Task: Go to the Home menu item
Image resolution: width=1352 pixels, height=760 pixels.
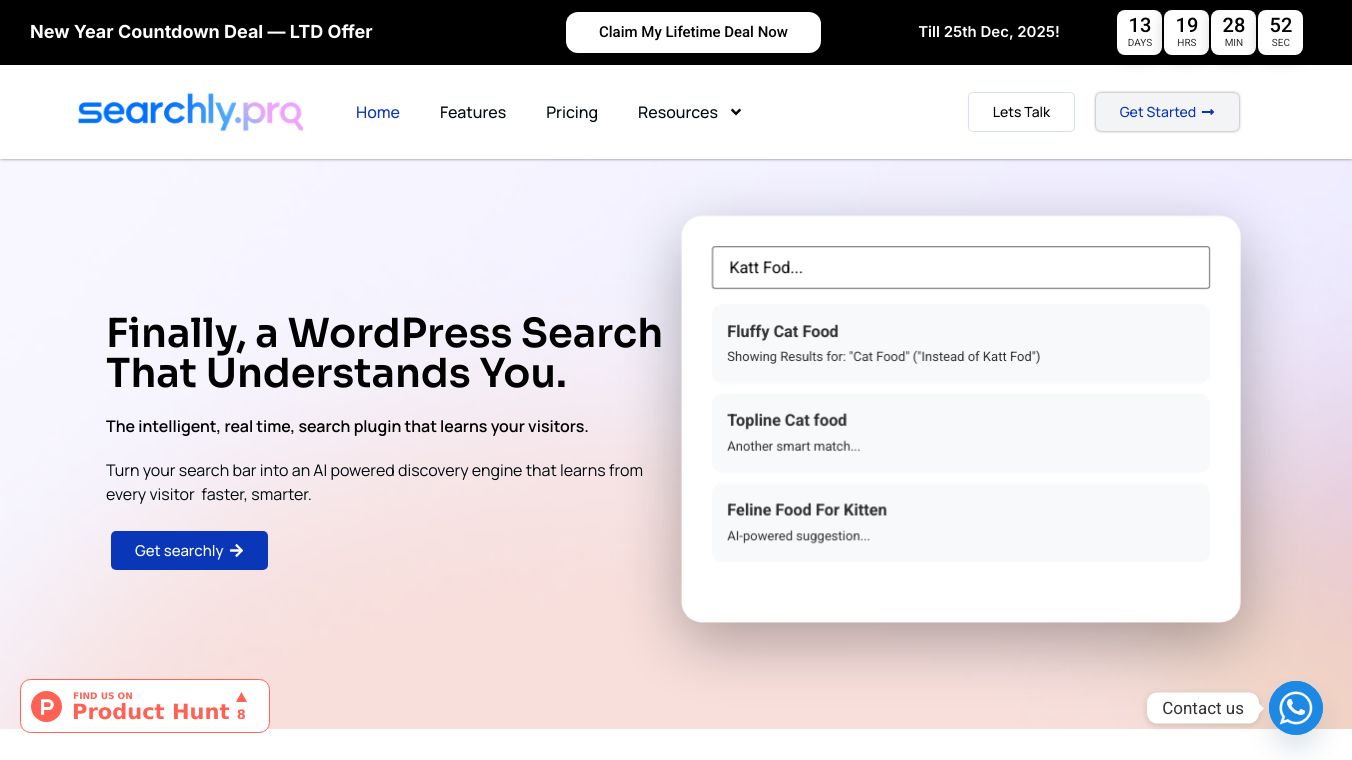Action: (378, 112)
